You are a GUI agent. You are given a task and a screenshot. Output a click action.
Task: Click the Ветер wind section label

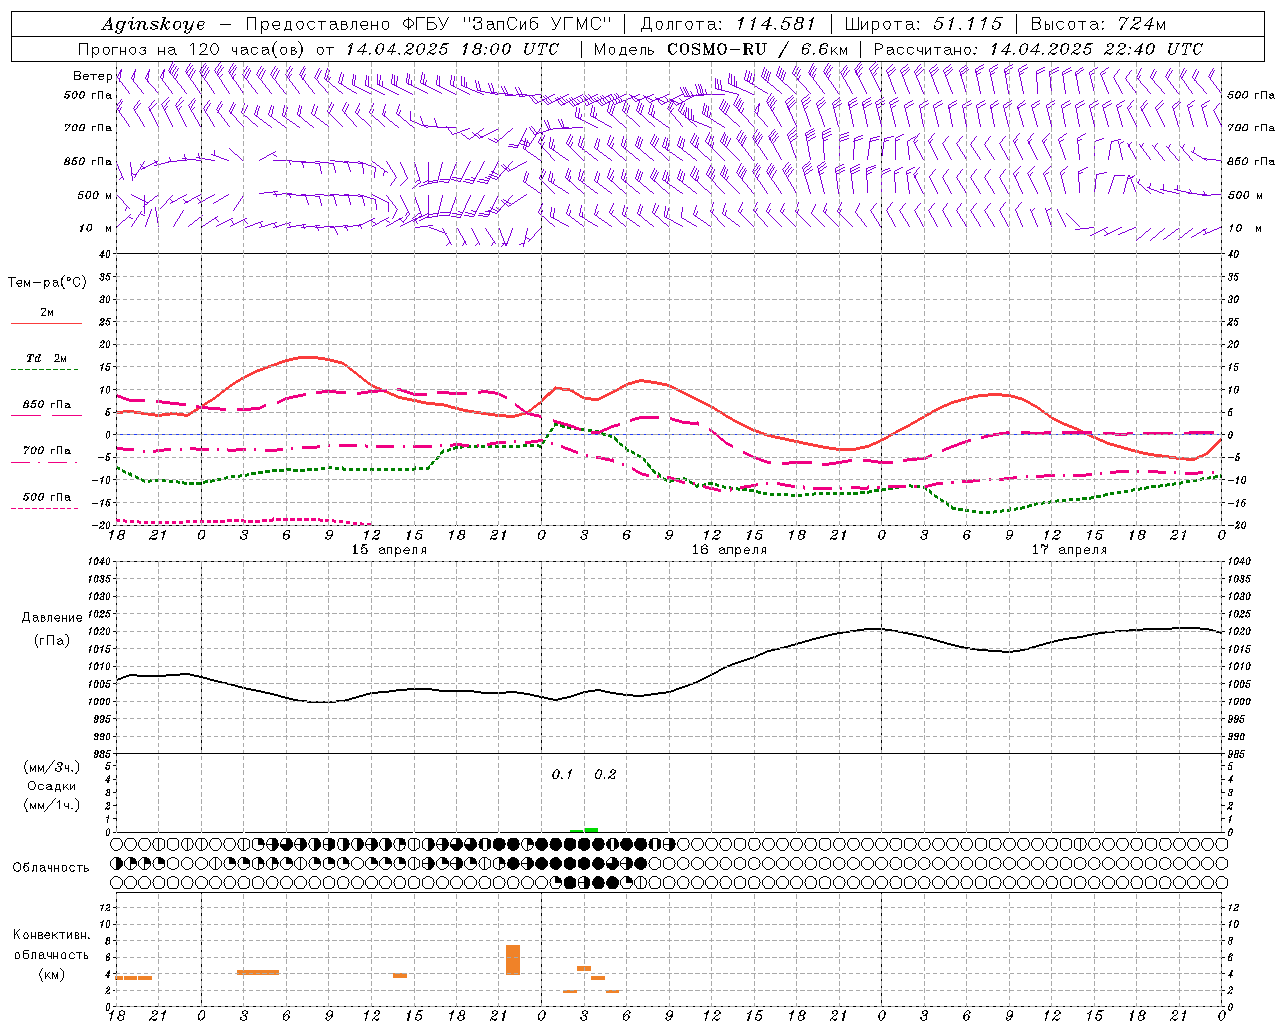(x=93, y=76)
